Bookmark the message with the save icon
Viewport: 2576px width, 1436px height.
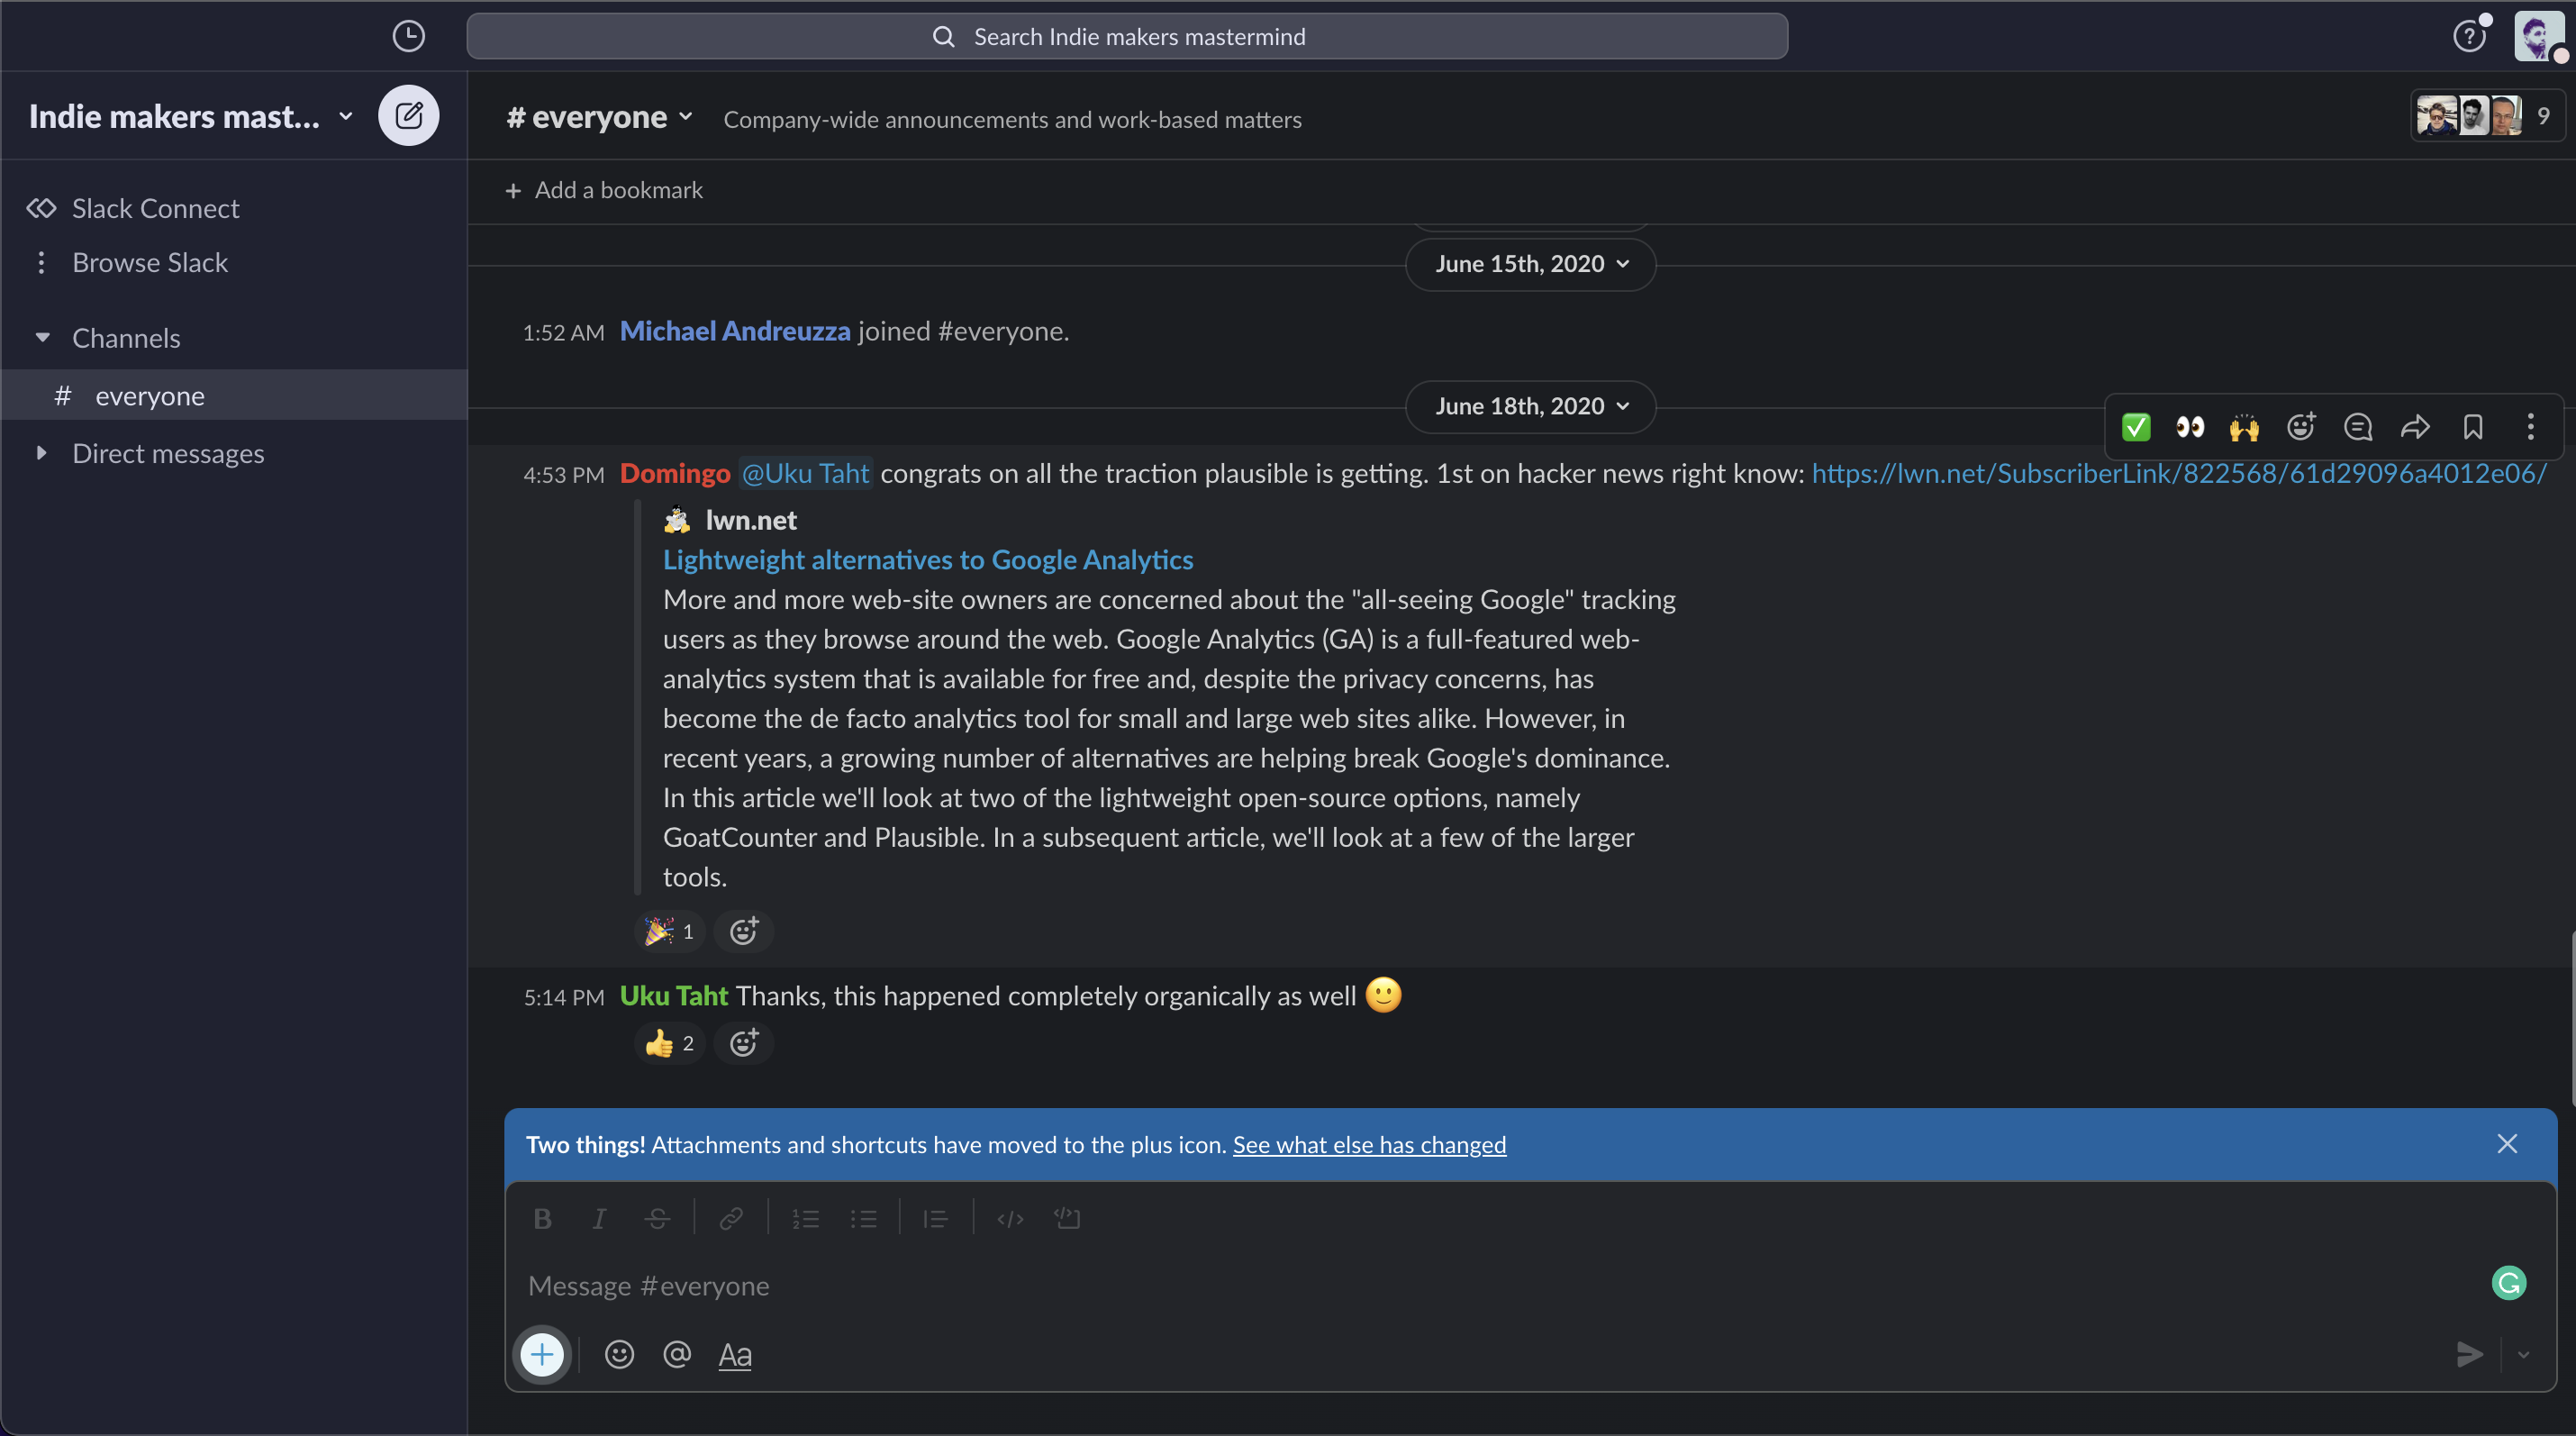2473,428
